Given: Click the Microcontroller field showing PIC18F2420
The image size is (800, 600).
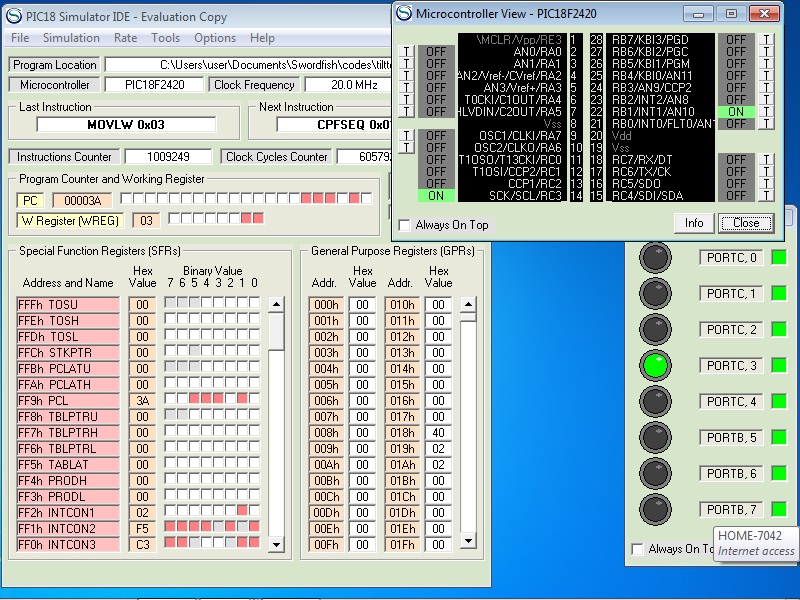Looking at the screenshot, I should coord(155,85).
